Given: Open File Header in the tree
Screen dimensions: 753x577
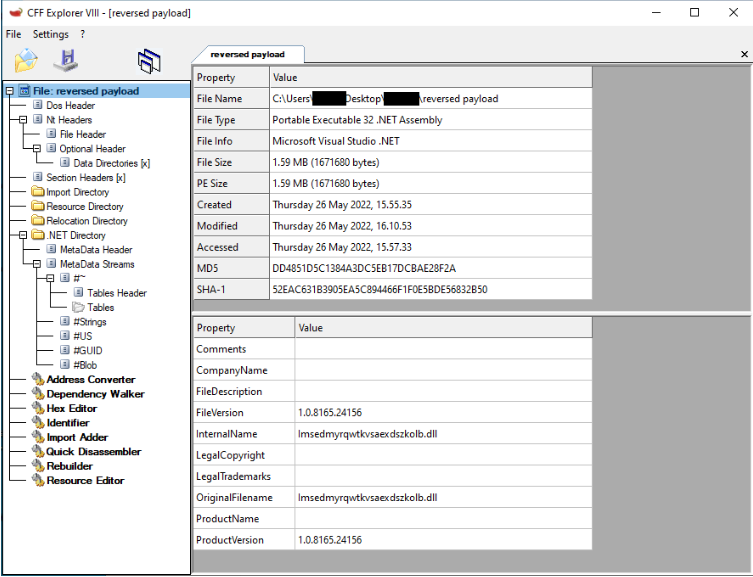Looking at the screenshot, I should [83, 134].
